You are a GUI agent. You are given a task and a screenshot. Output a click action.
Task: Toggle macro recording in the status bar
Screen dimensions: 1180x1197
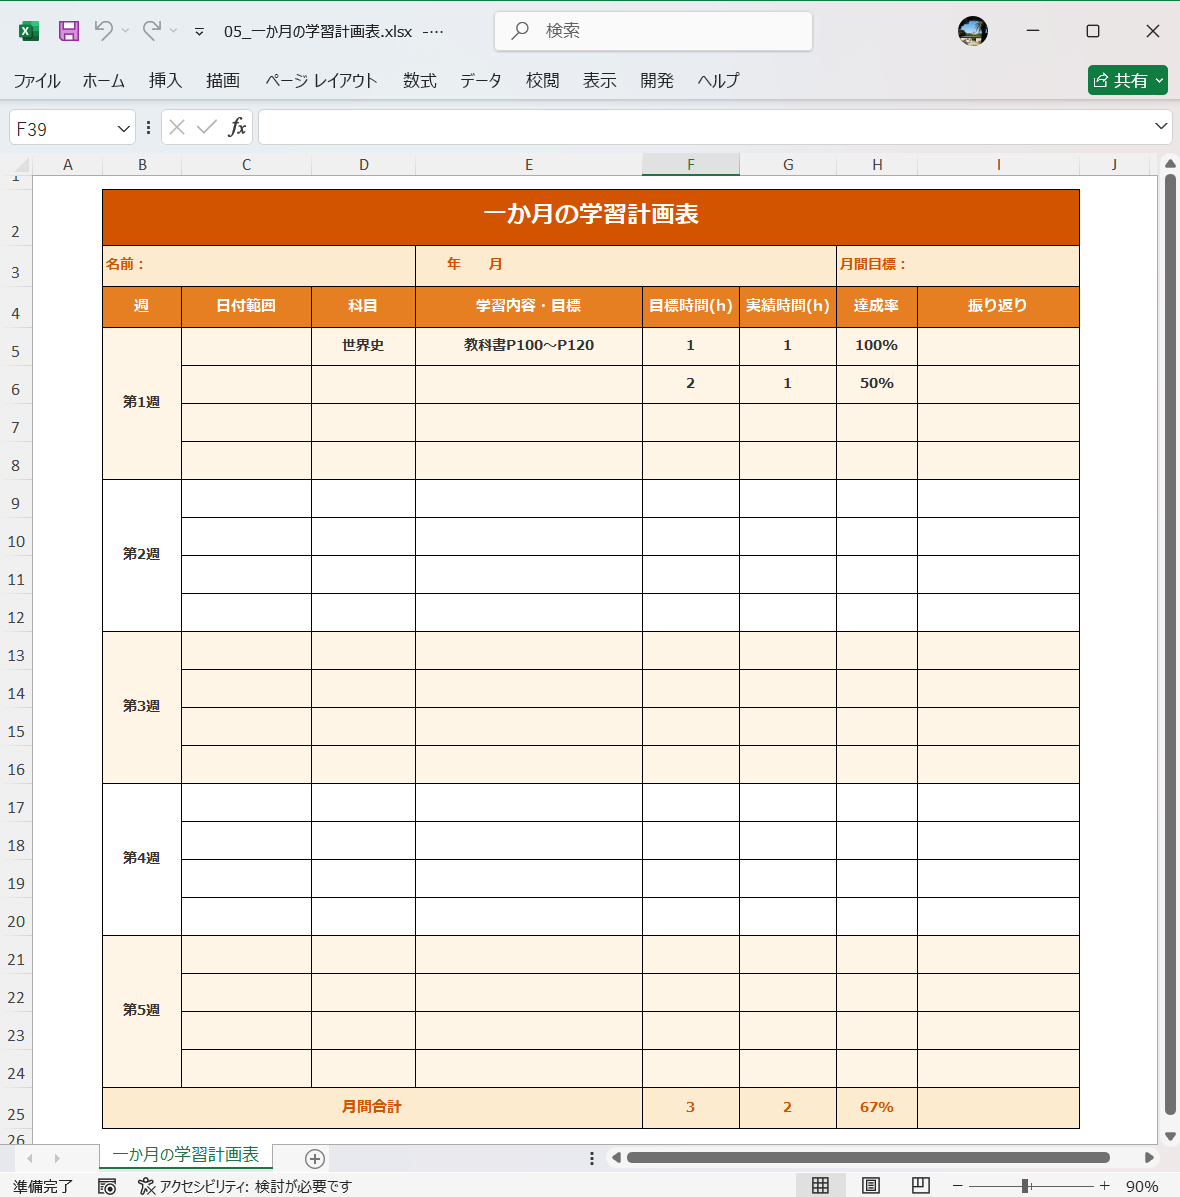click(x=106, y=1186)
